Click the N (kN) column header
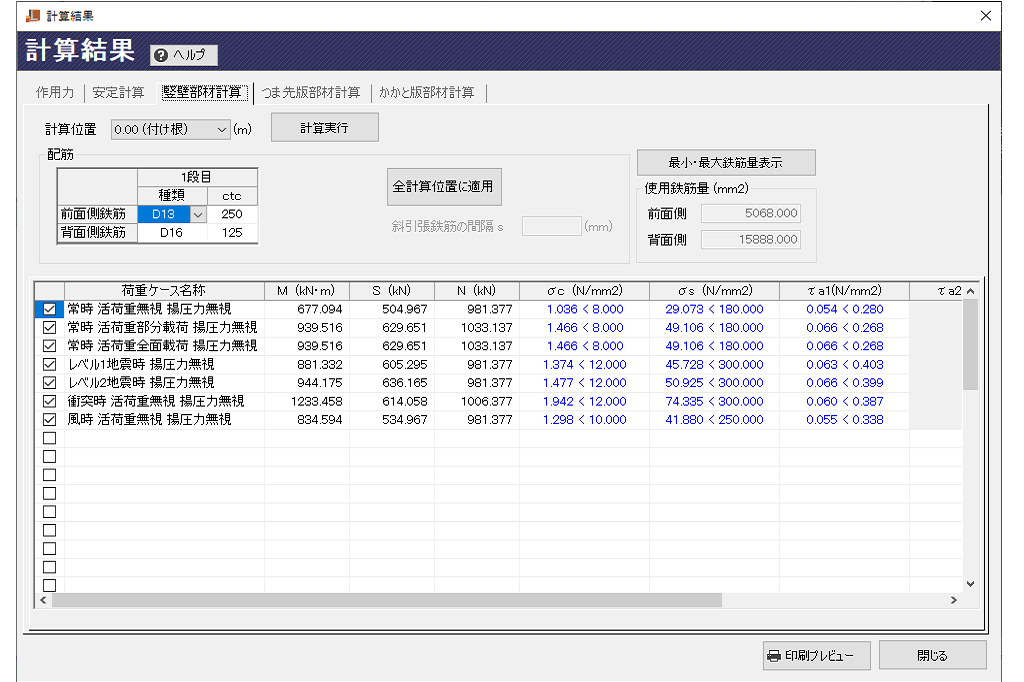This screenshot has width=1024, height=682. tap(477, 291)
